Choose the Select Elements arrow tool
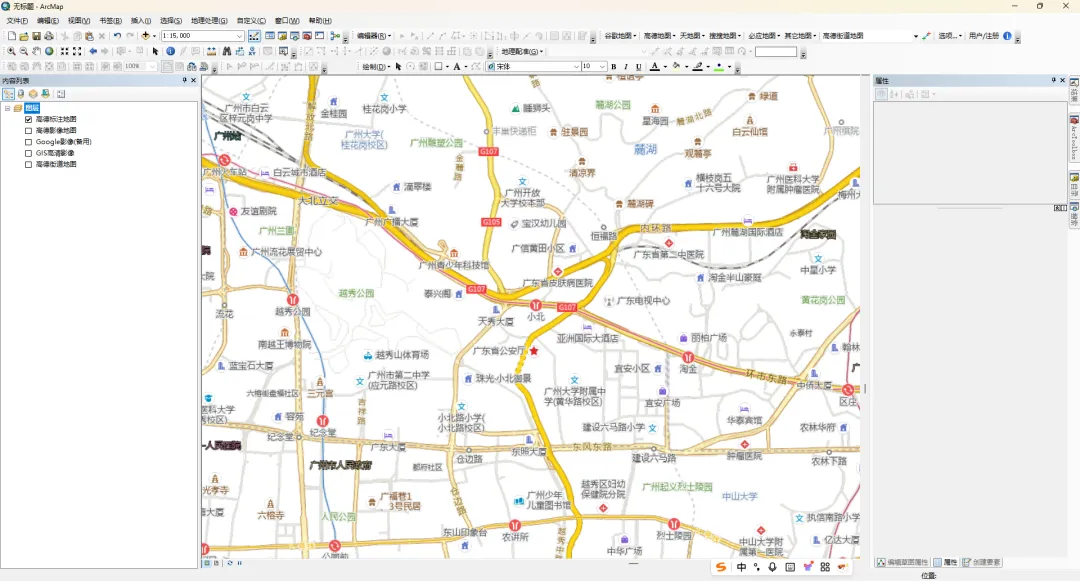1080x581 pixels. coord(155,51)
